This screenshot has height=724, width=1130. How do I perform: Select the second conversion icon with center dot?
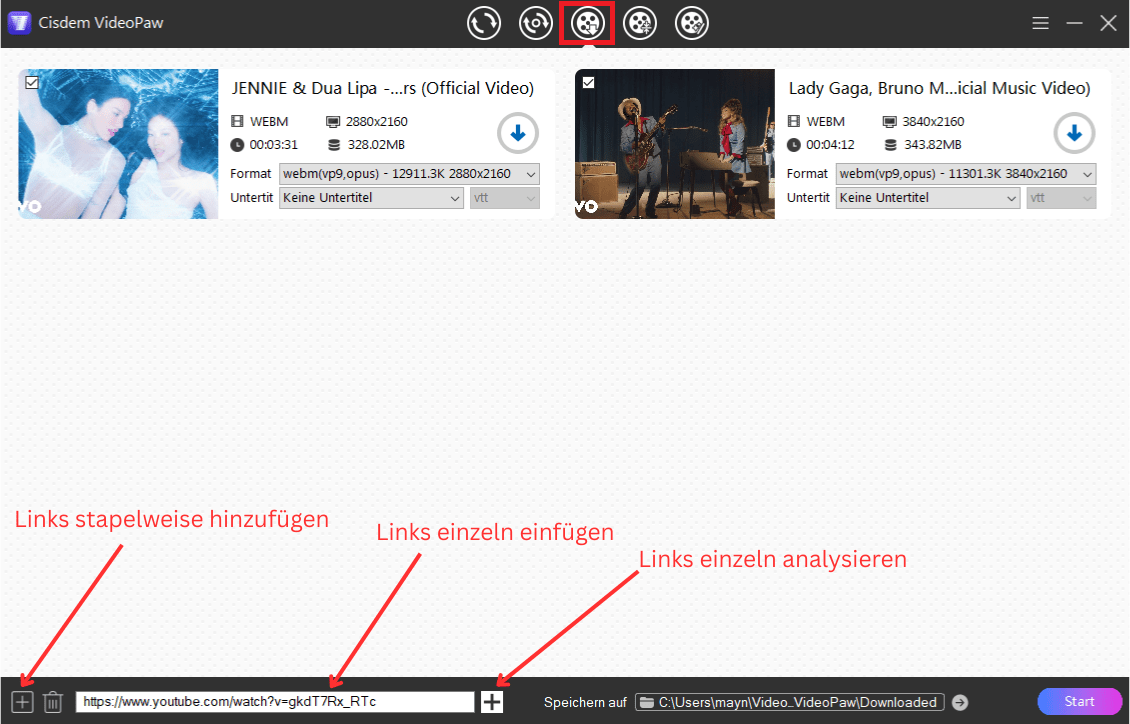point(536,22)
